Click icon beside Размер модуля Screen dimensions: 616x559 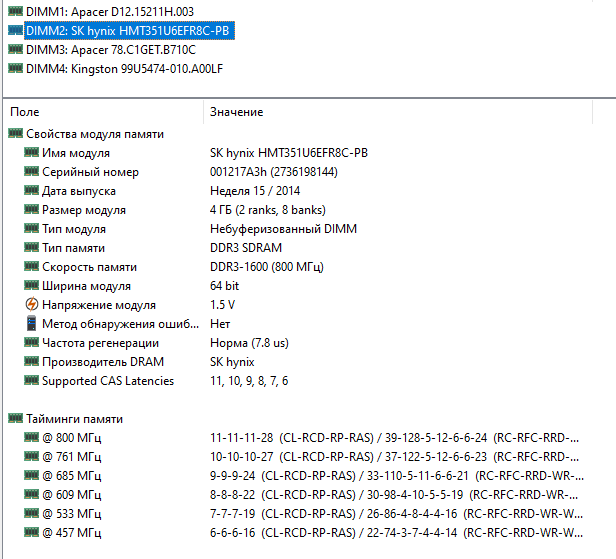pyautogui.click(x=31, y=209)
